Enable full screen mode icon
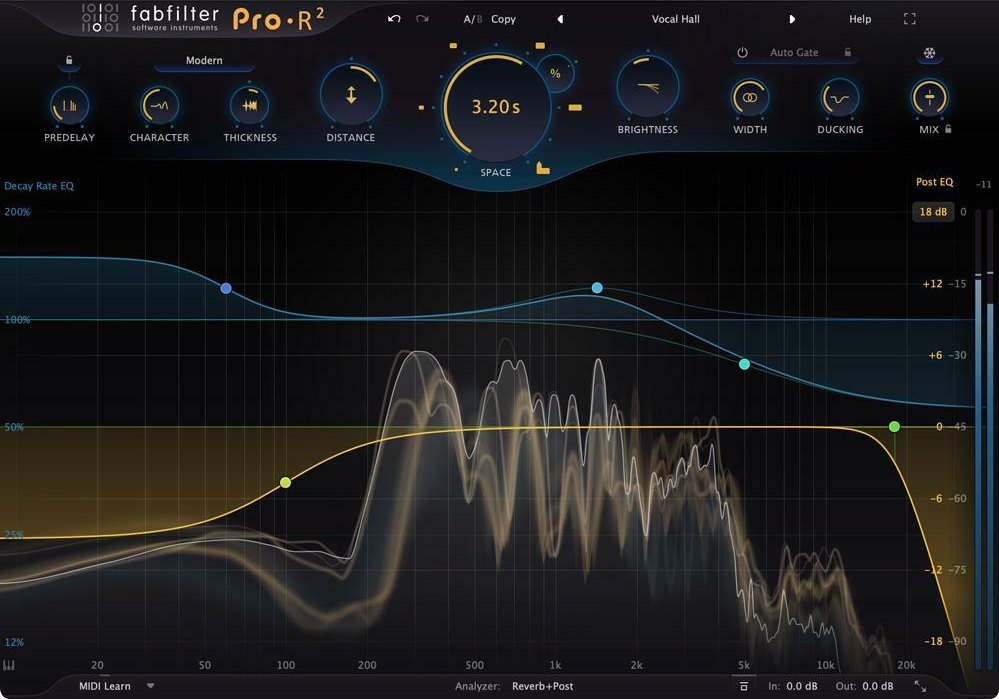This screenshot has height=699, width=999. pos(909,17)
